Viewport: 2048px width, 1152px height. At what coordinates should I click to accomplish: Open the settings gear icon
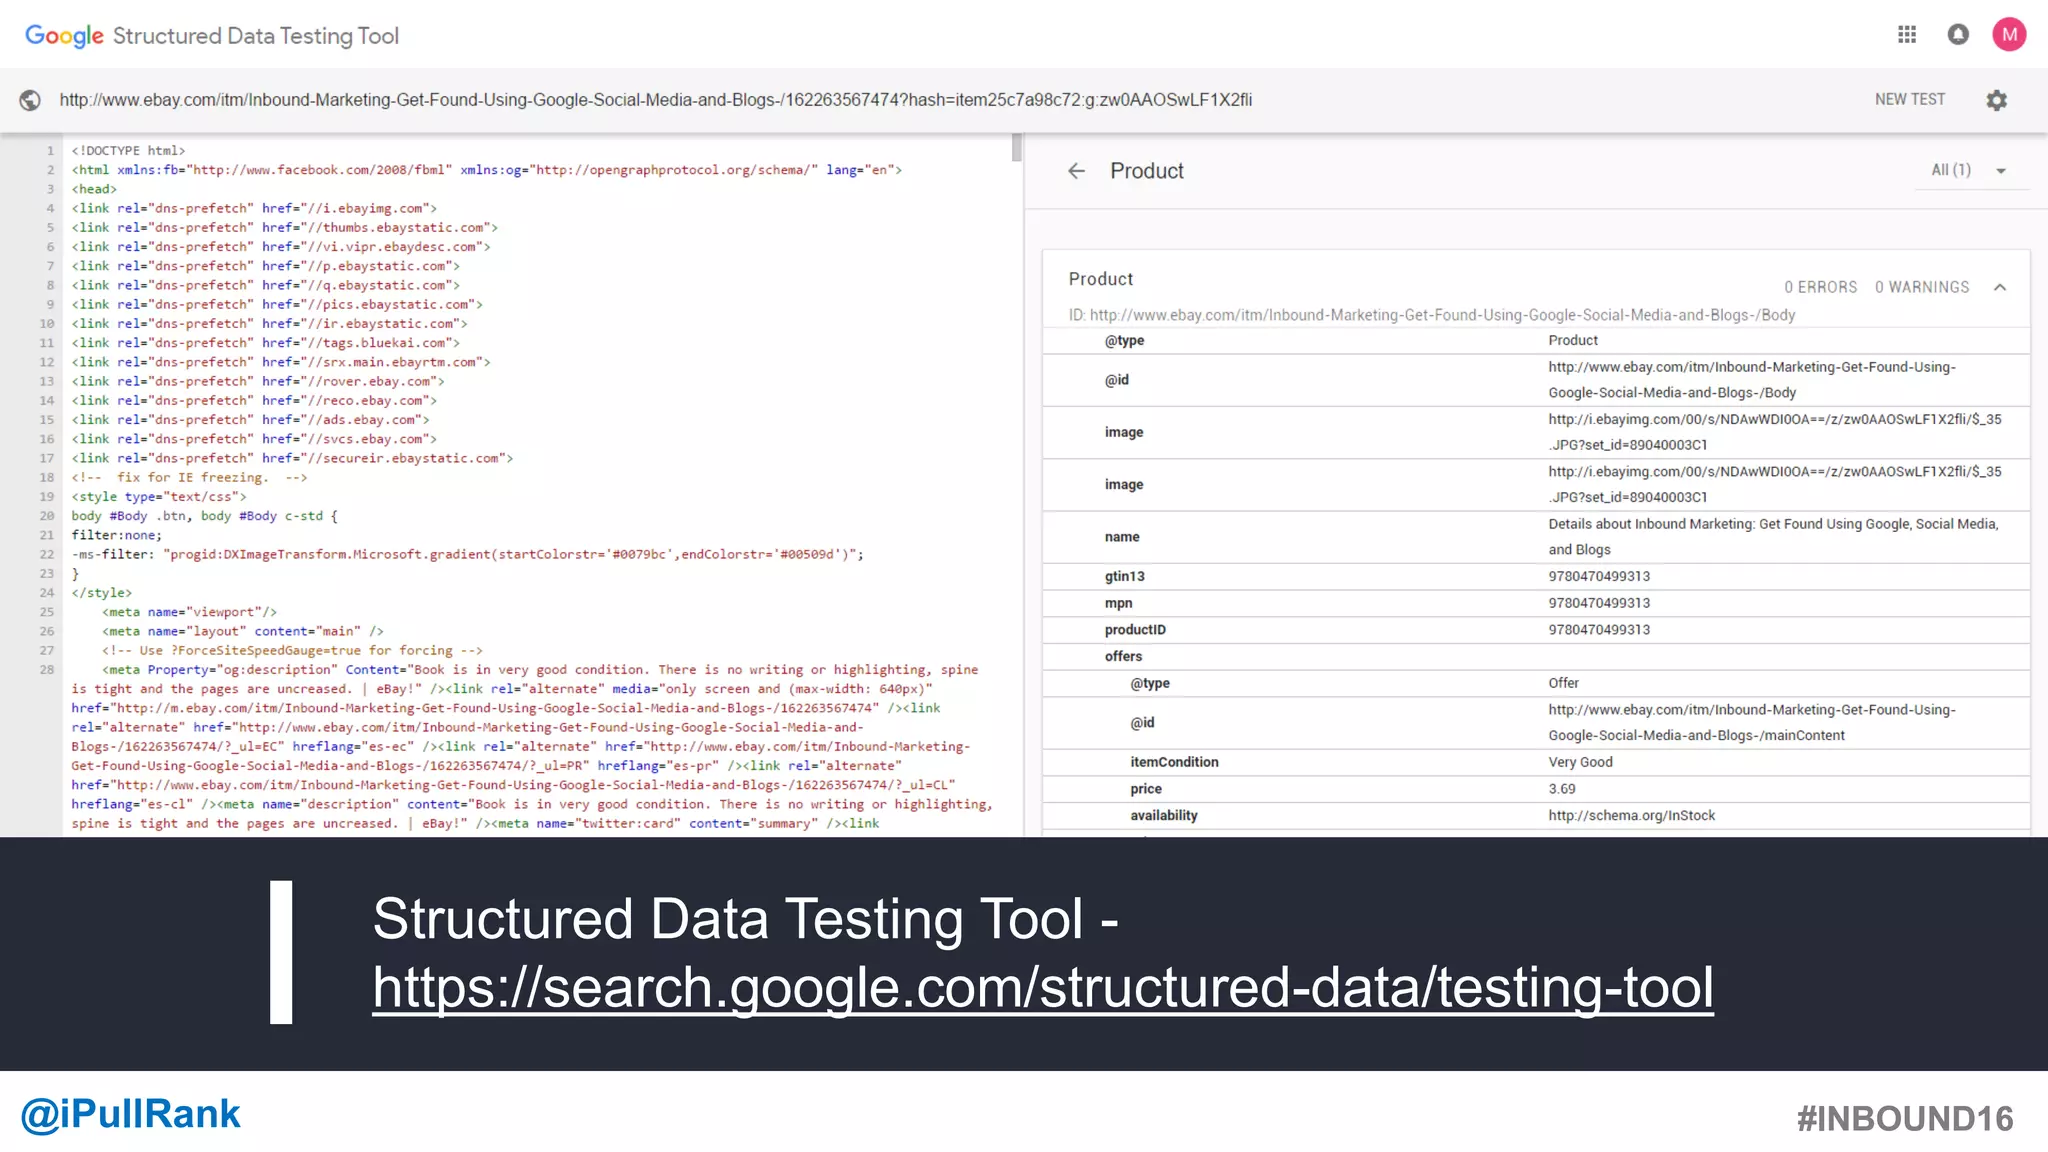1996,100
